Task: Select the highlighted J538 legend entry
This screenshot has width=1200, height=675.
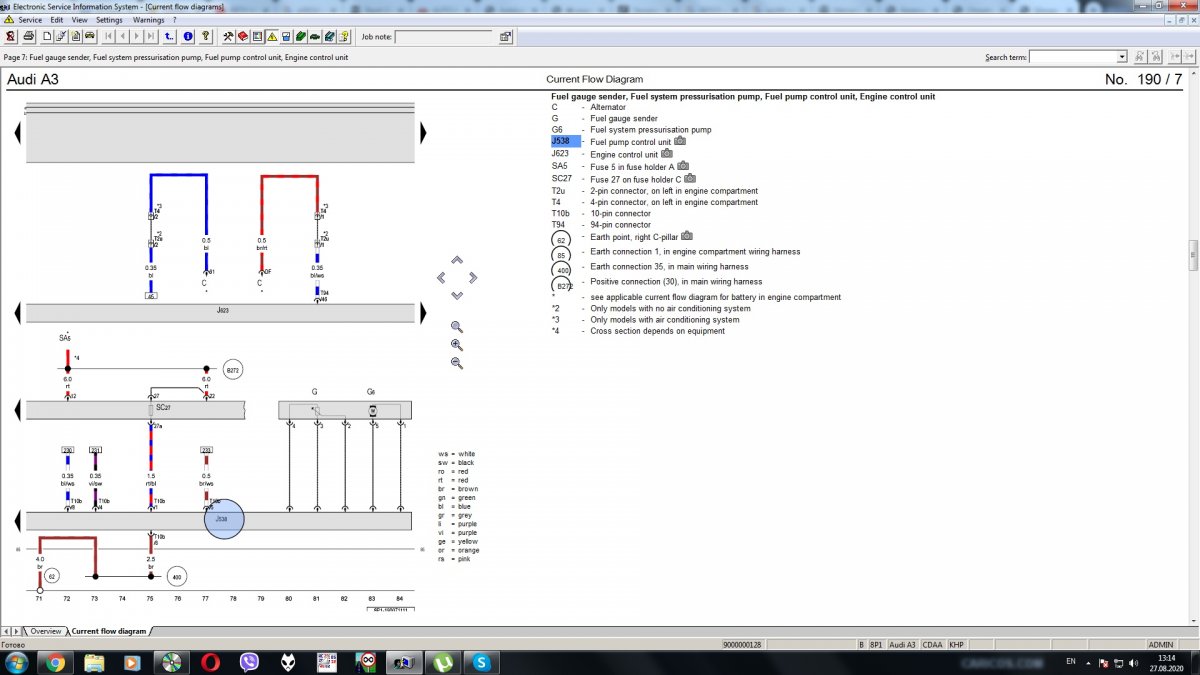Action: click(565, 142)
